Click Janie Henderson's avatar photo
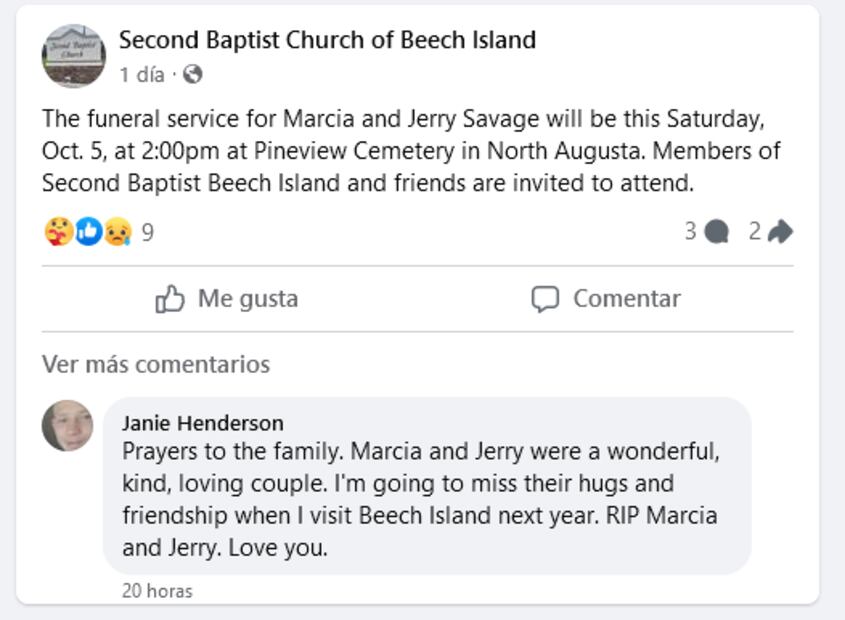 (67, 426)
